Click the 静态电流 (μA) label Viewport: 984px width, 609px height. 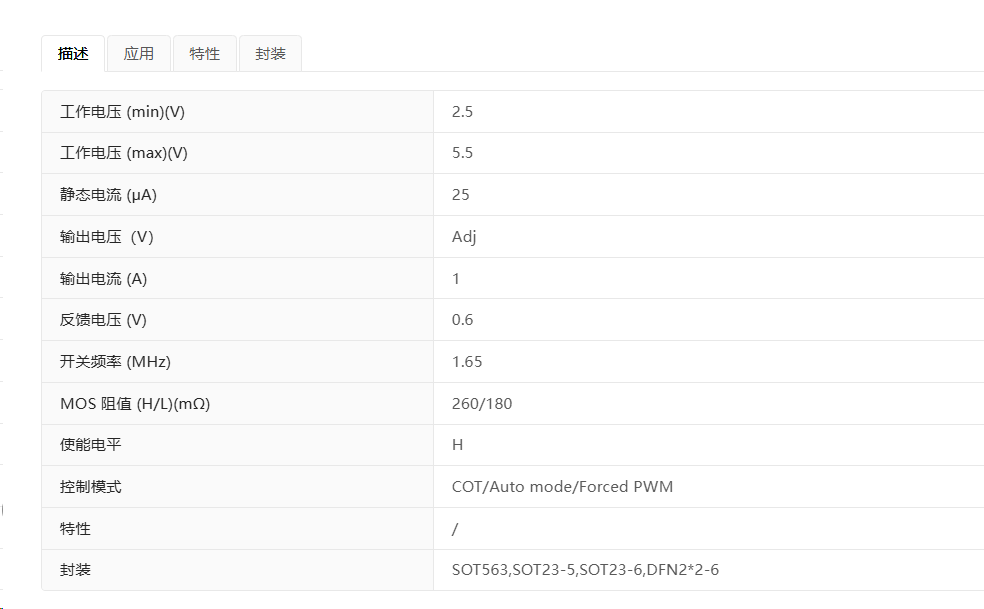(108, 195)
